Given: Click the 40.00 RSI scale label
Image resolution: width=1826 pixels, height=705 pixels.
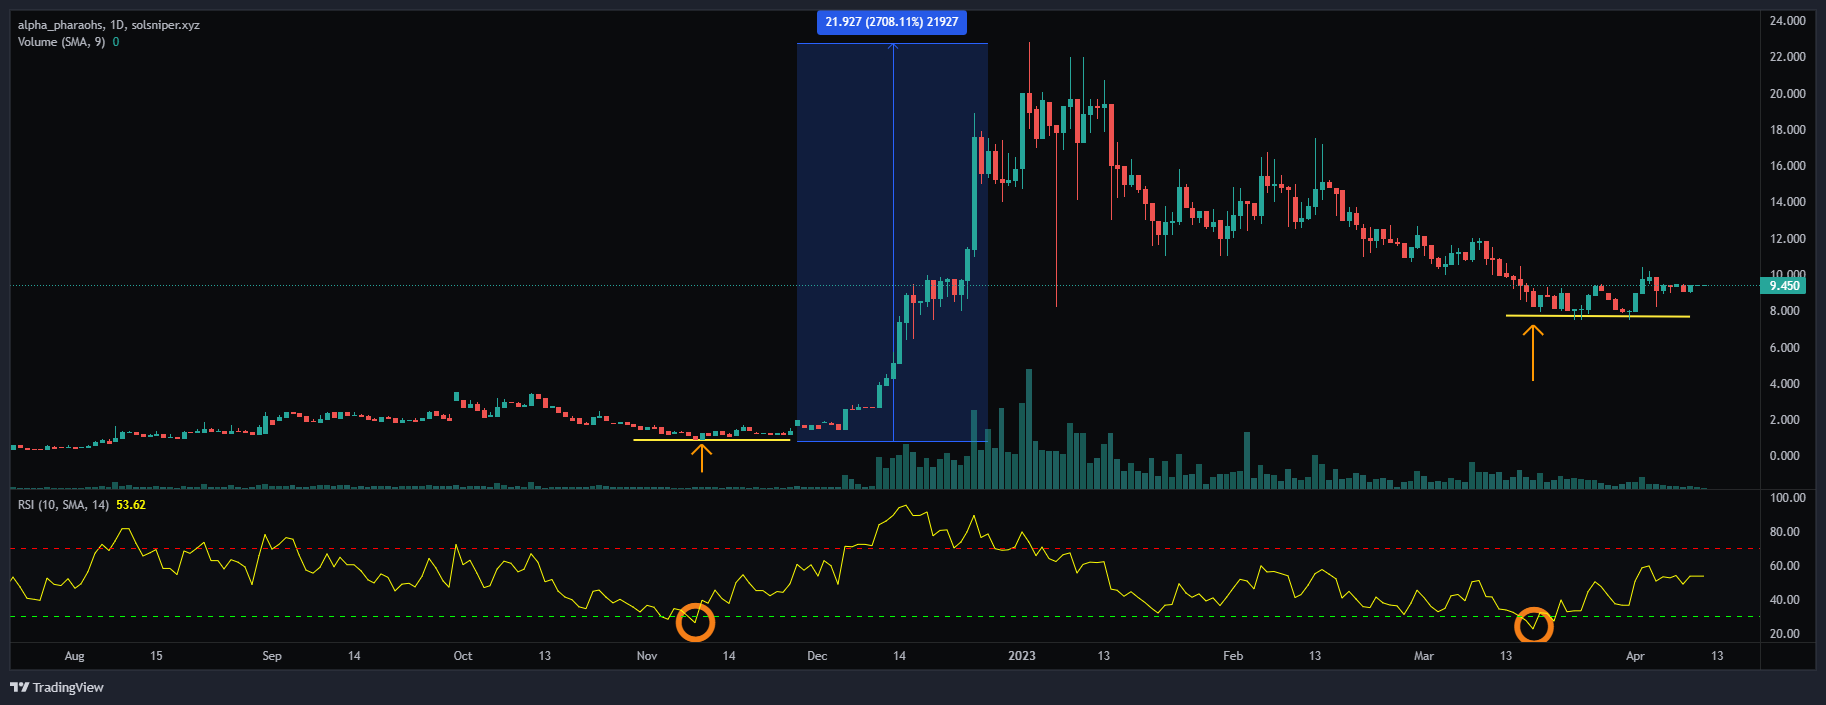Looking at the screenshot, I should click(1784, 600).
